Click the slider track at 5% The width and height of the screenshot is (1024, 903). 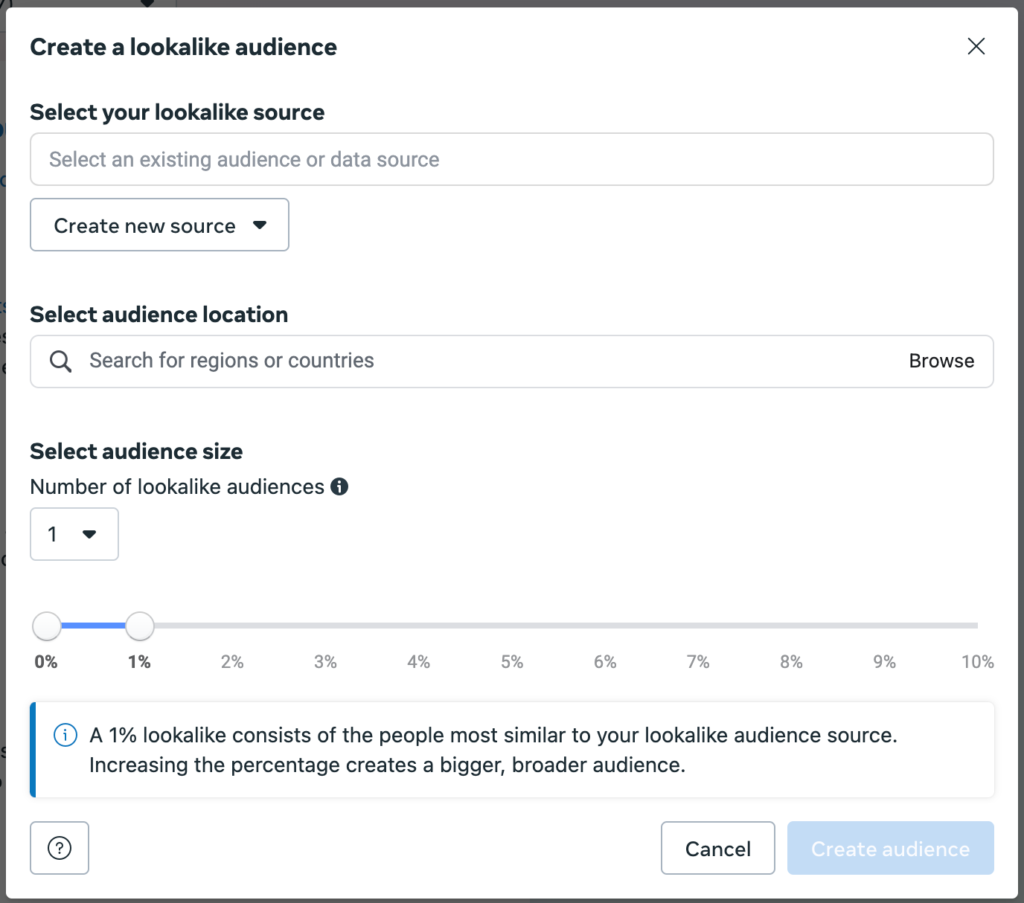click(512, 626)
